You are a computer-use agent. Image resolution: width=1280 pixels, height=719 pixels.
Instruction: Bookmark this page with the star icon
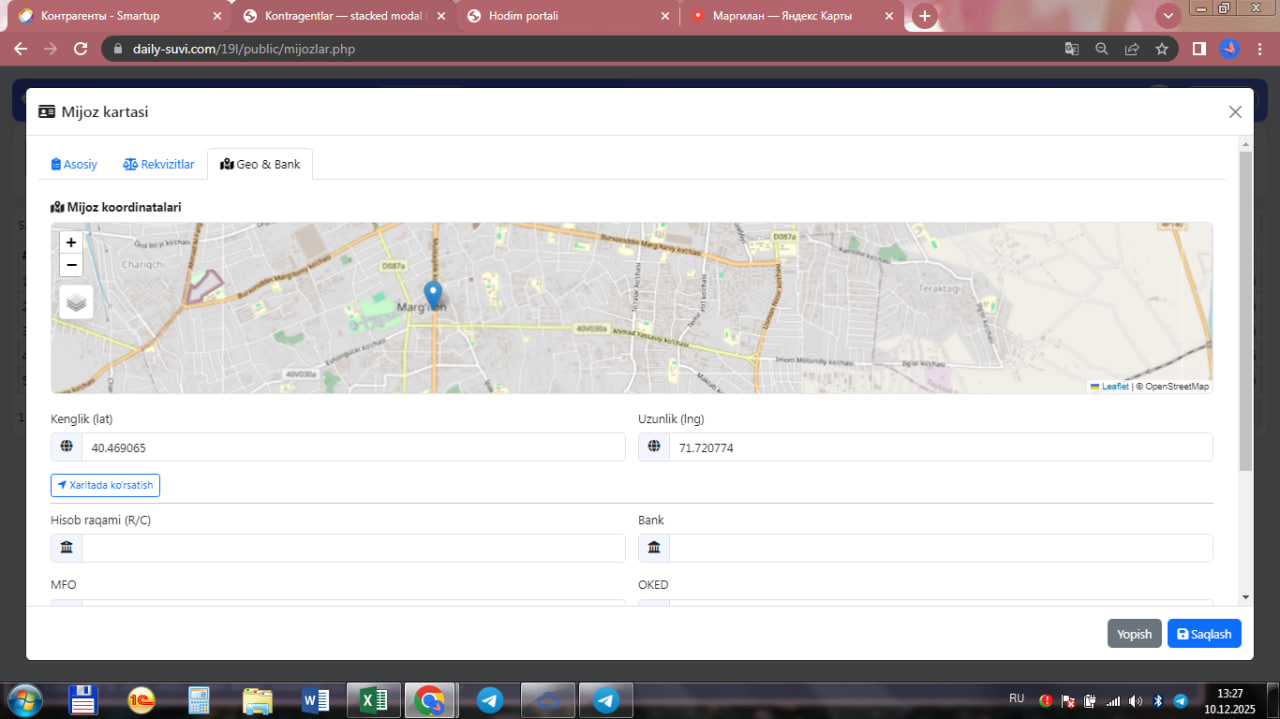point(1161,49)
